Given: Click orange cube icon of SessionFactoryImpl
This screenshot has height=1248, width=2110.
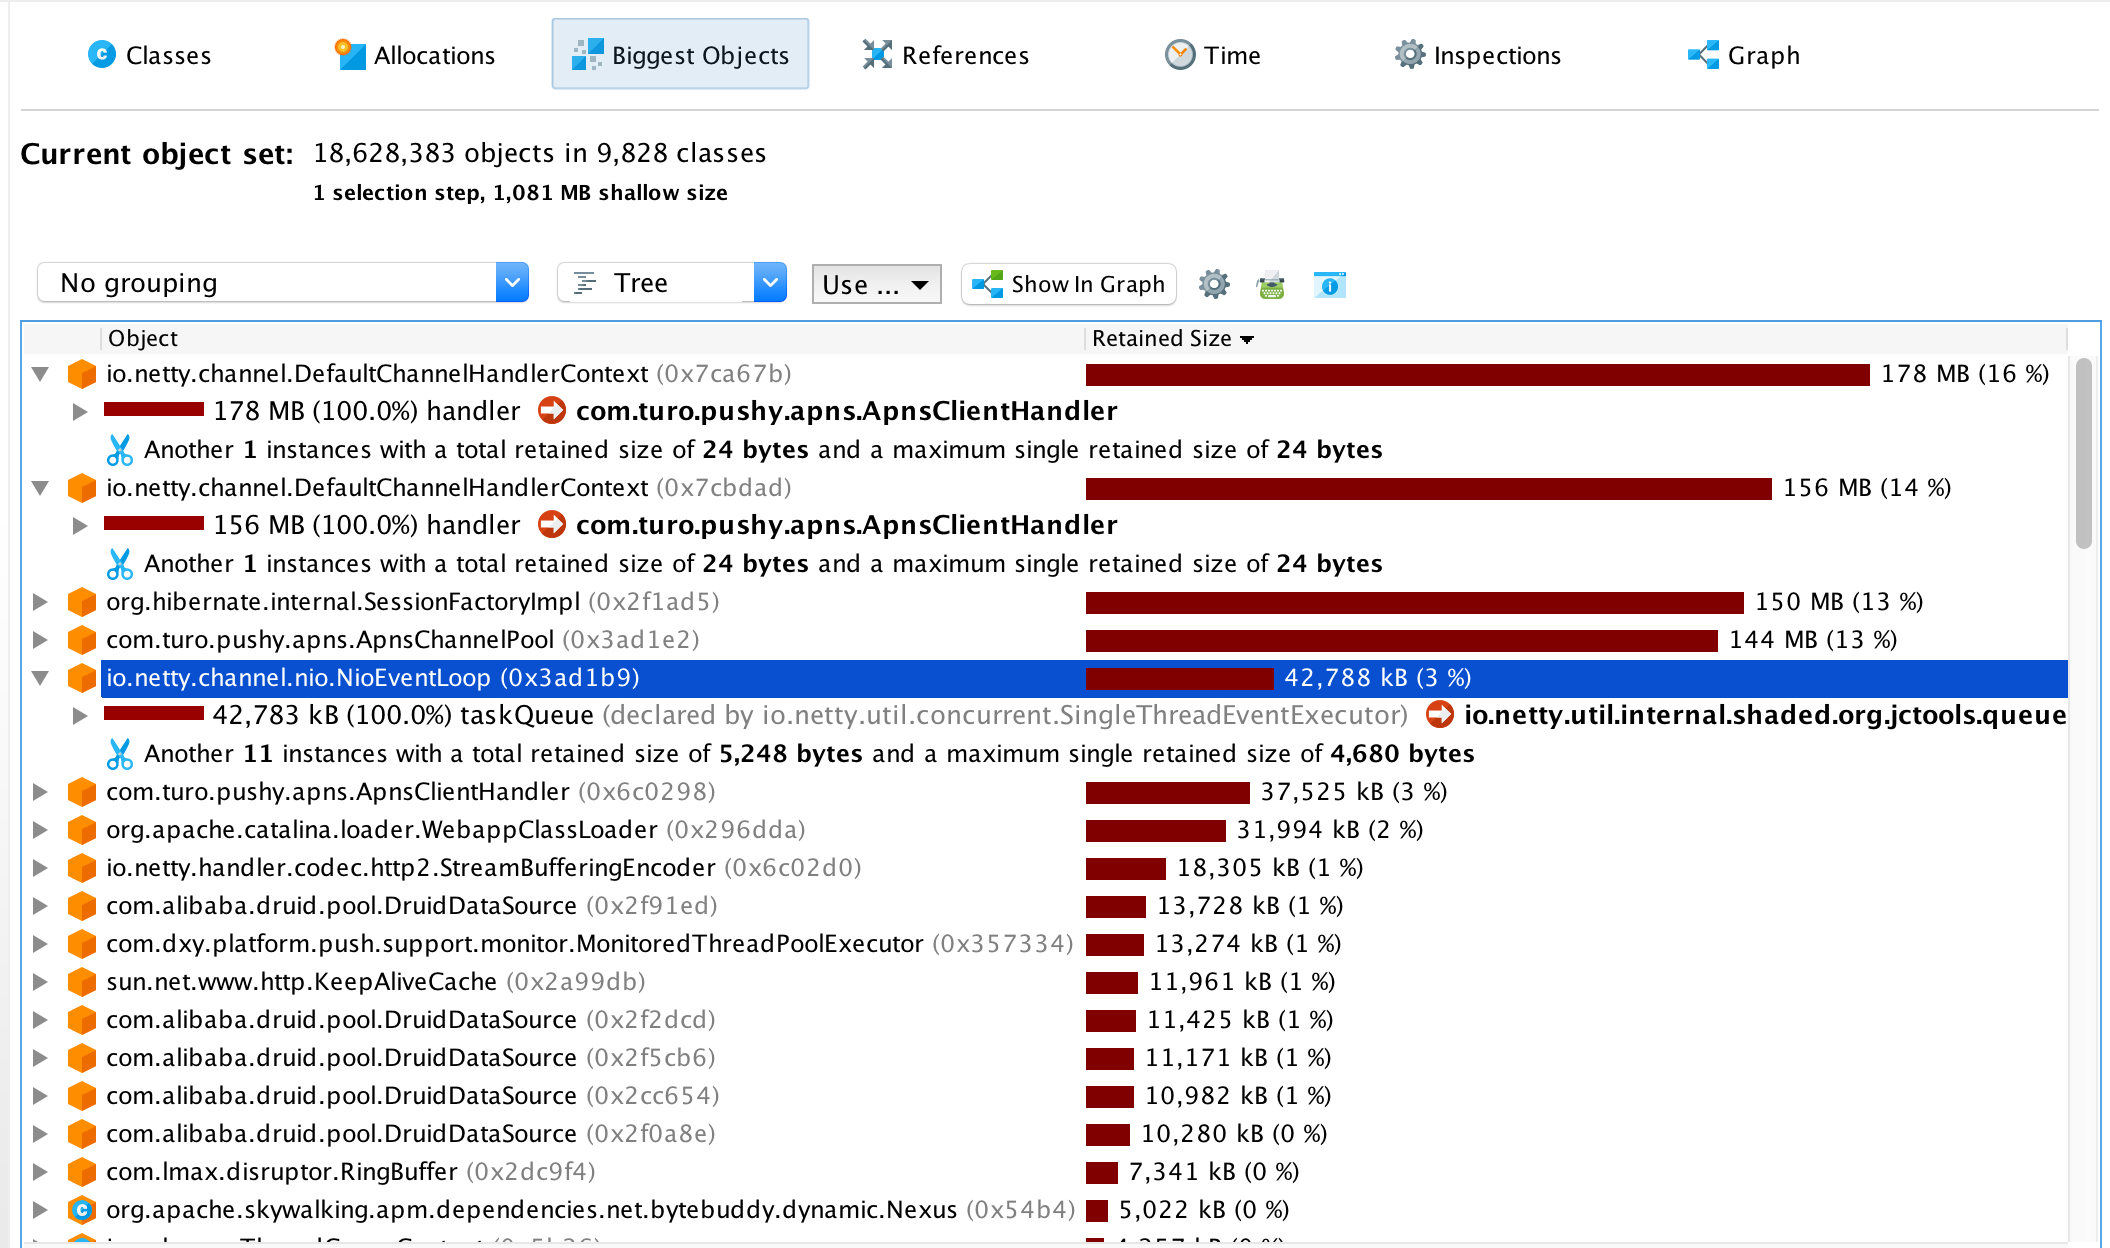Looking at the screenshot, I should (81, 602).
